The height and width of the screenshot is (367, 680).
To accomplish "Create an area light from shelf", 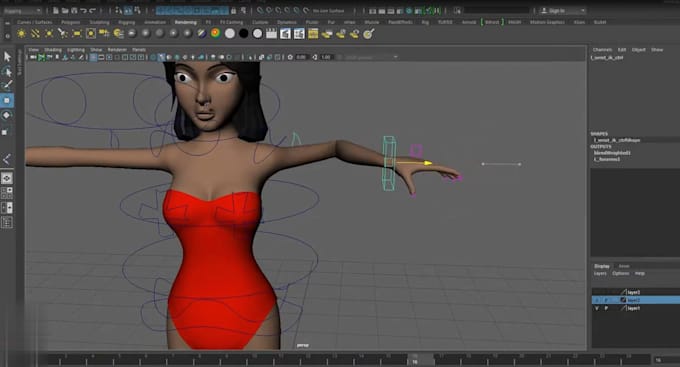I will click(x=77, y=33).
